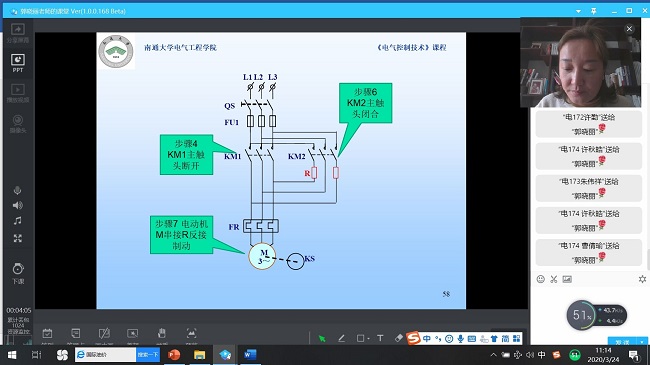The image size is (650, 365).
Task: Open the play video option
Action: 18,93
